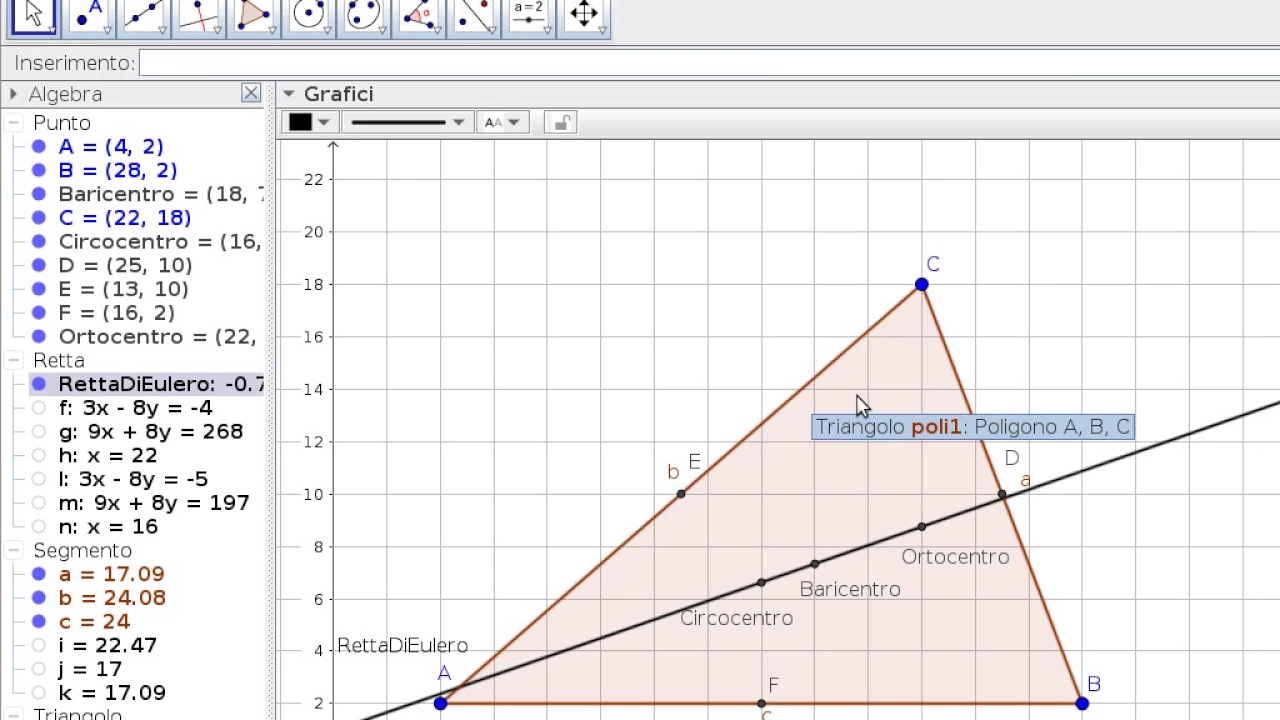Click midpoint D on side a
1280x720 pixels.
point(1002,494)
